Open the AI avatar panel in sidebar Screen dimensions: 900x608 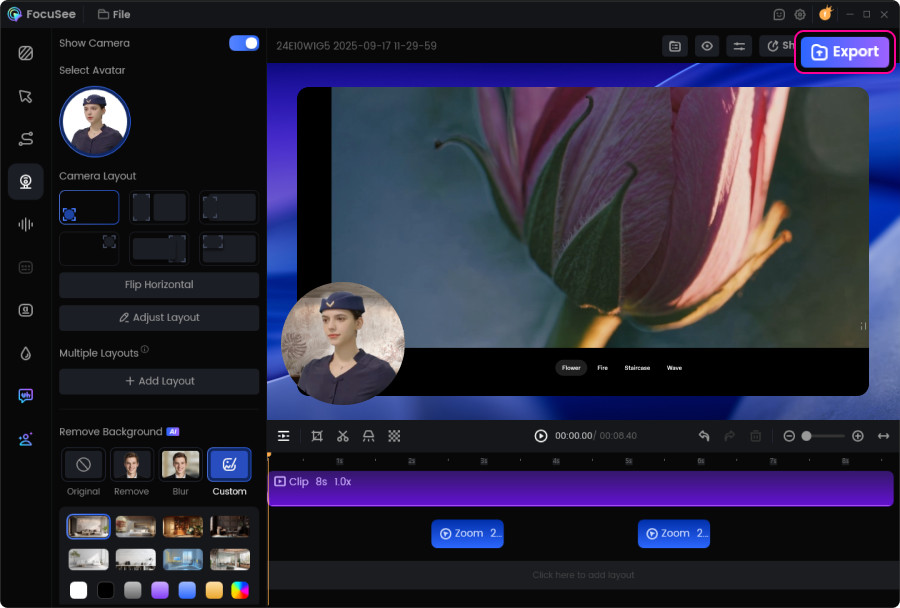click(x=26, y=439)
